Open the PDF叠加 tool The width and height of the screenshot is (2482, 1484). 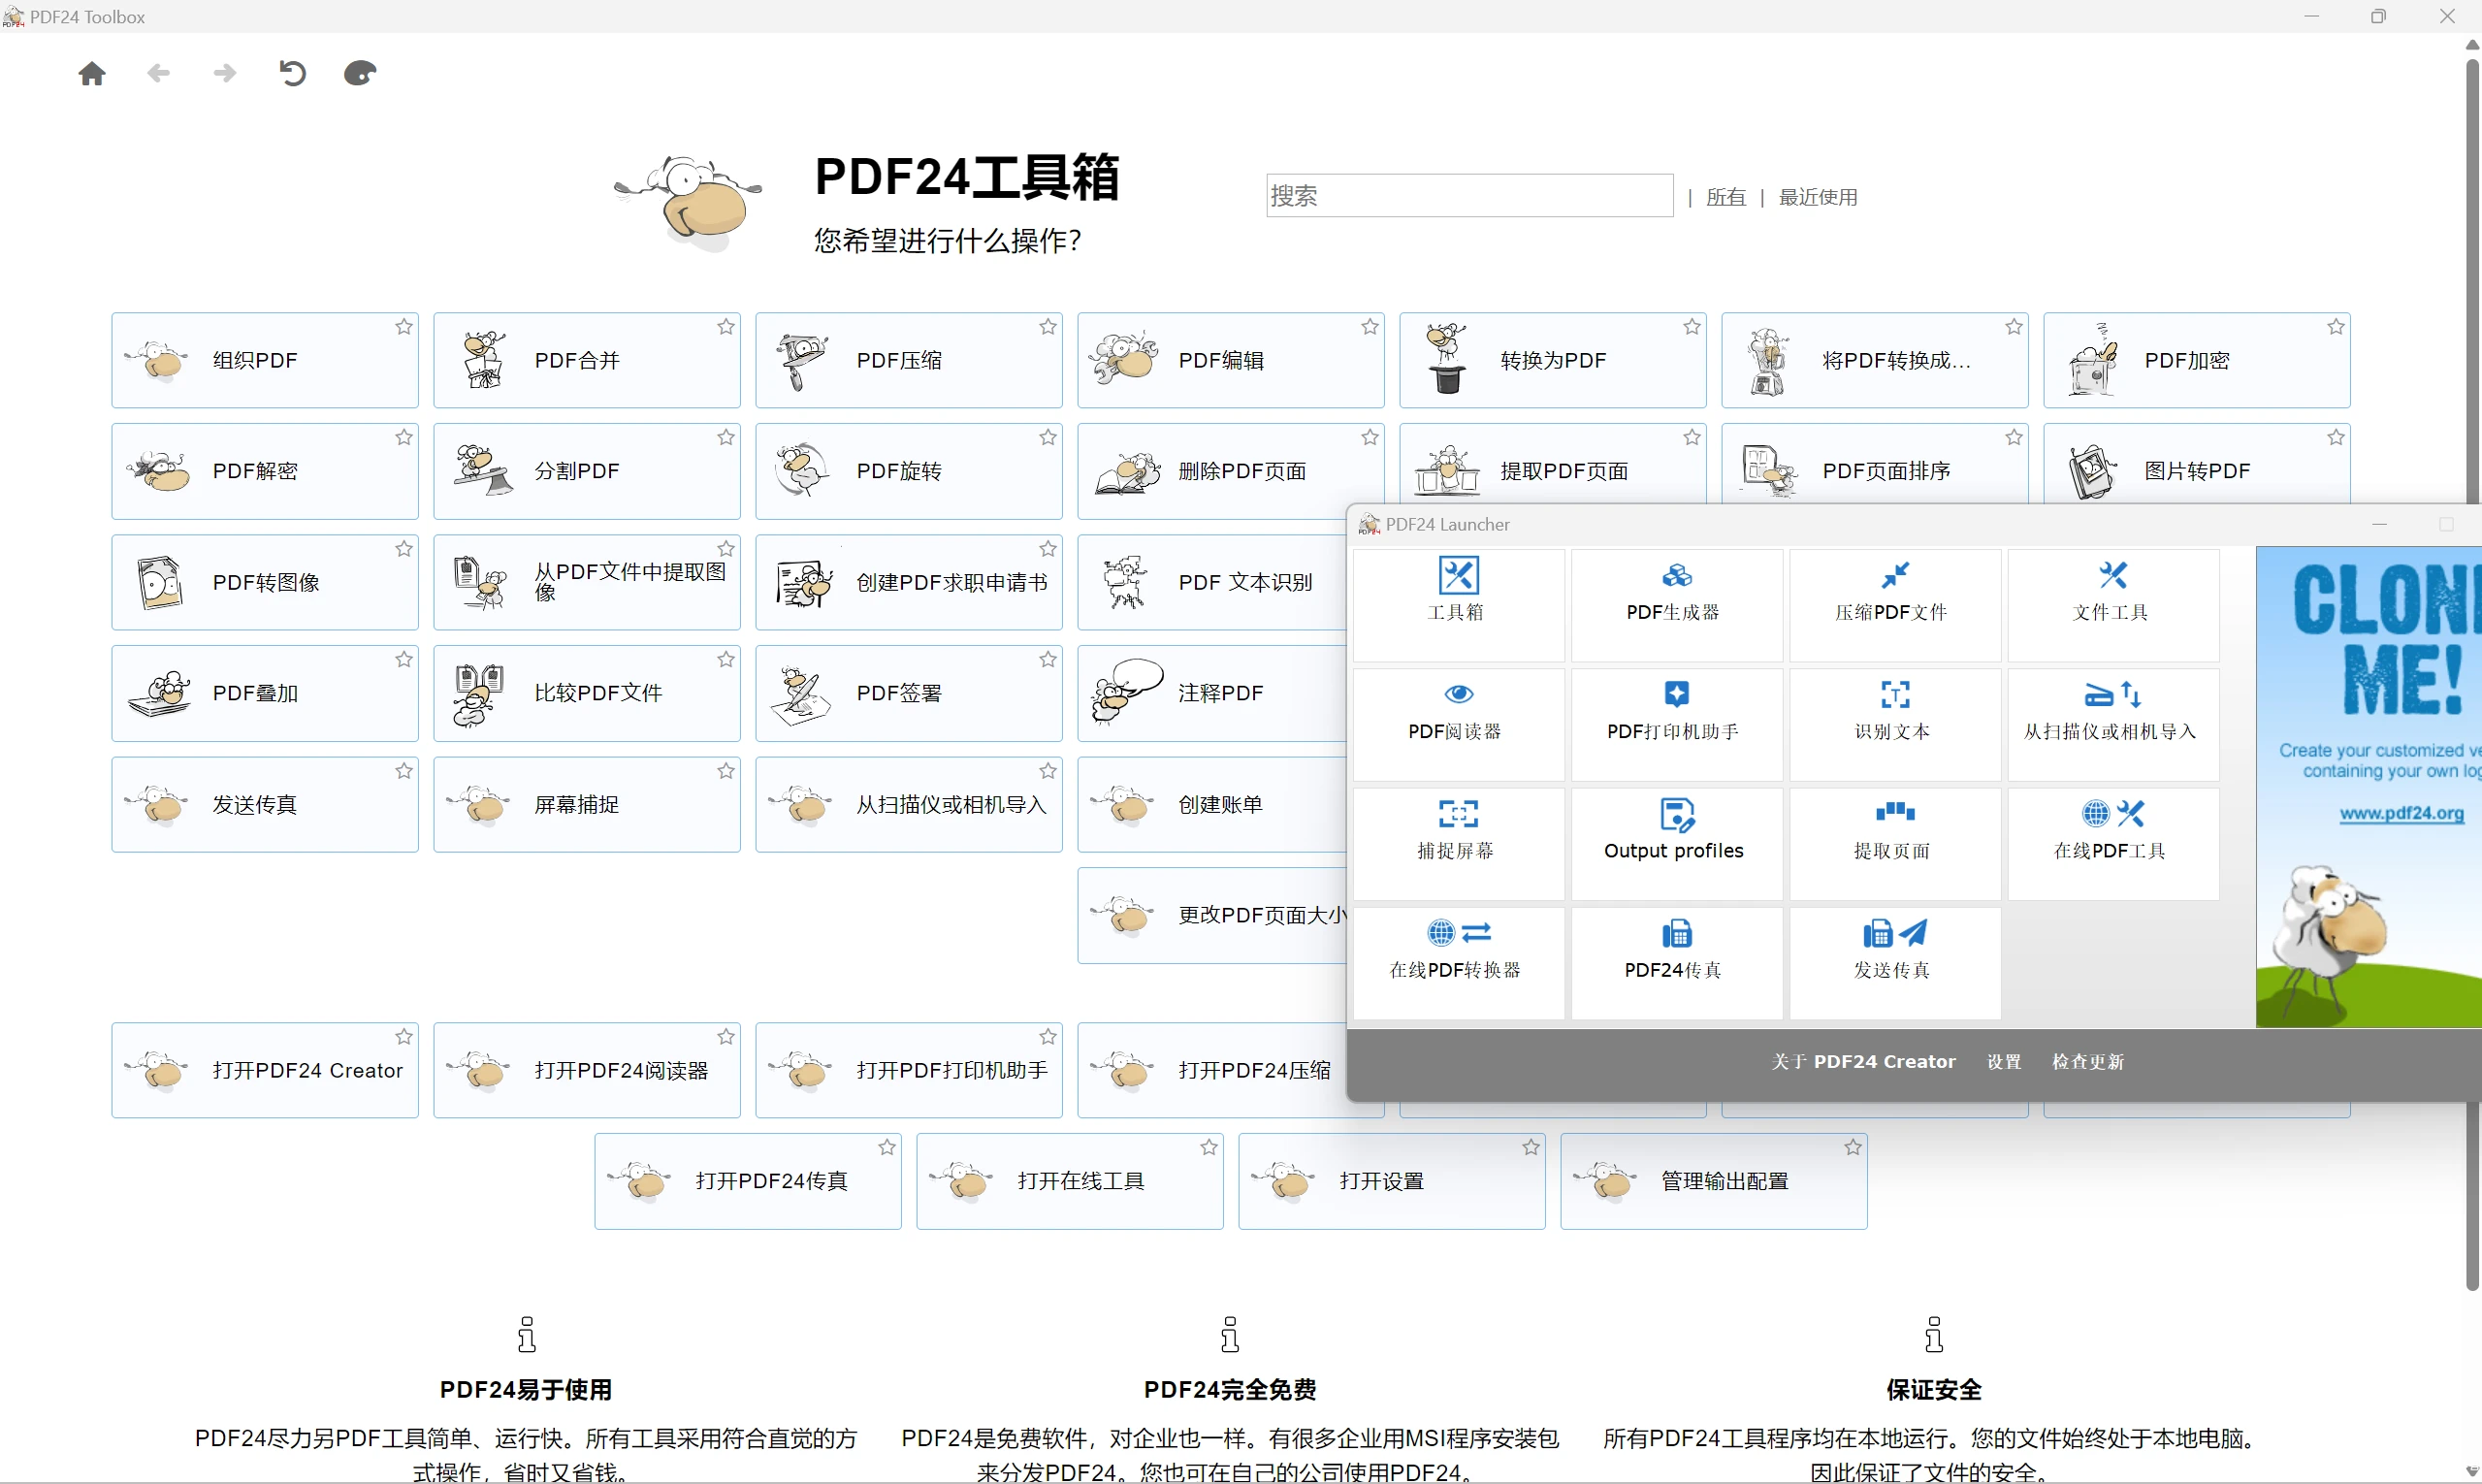coord(265,693)
